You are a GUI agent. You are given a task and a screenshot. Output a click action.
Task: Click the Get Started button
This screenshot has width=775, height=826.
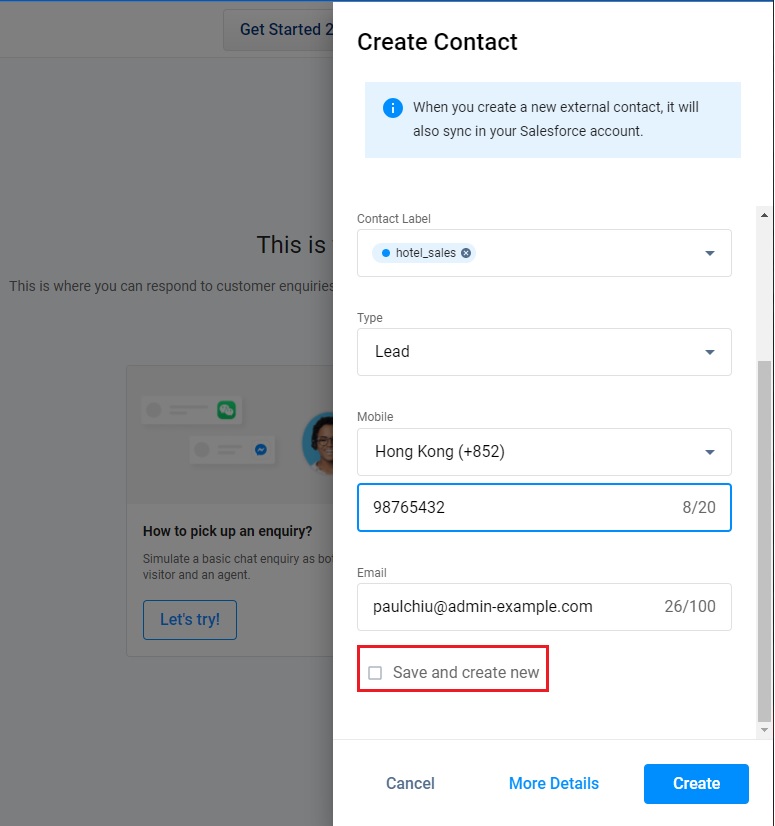tap(279, 30)
